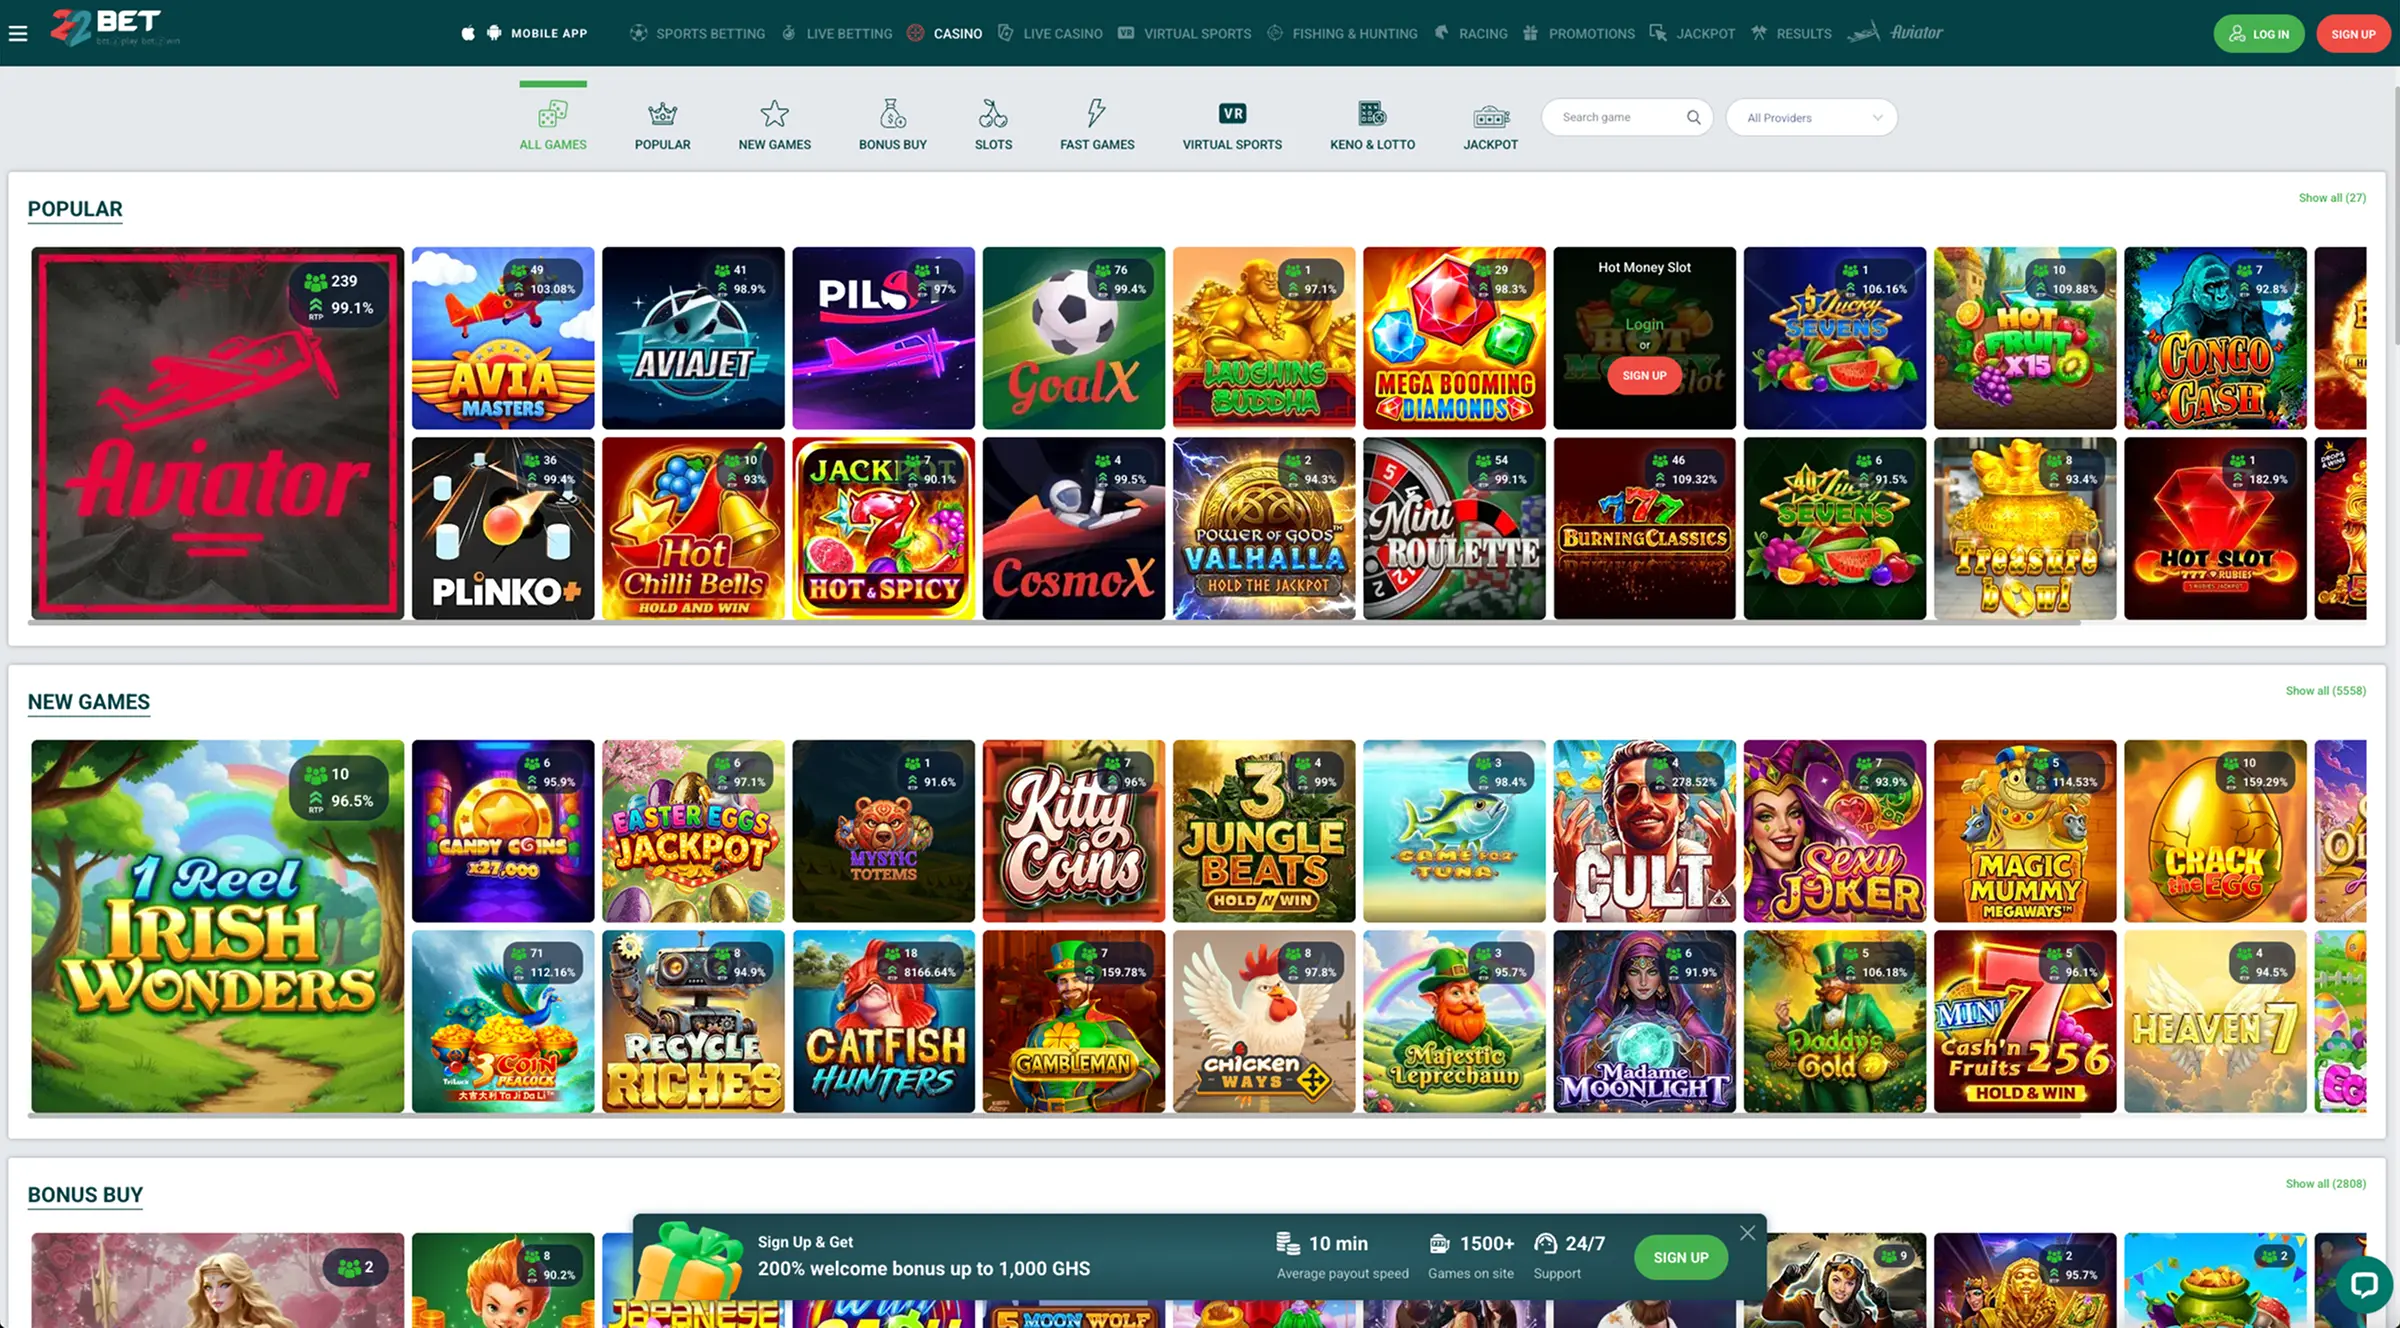2400x1328 pixels.
Task: Open the Mini Roulette game tile
Action: (1454, 528)
